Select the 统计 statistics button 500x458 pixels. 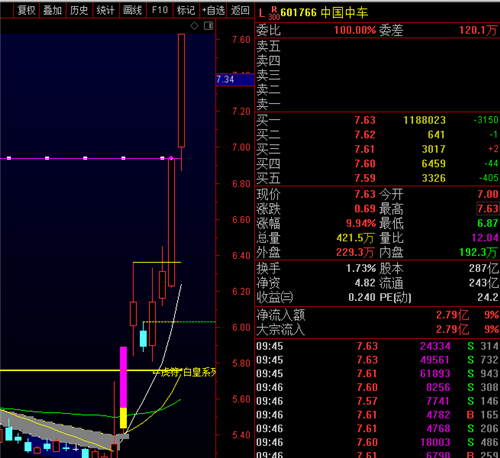[106, 10]
